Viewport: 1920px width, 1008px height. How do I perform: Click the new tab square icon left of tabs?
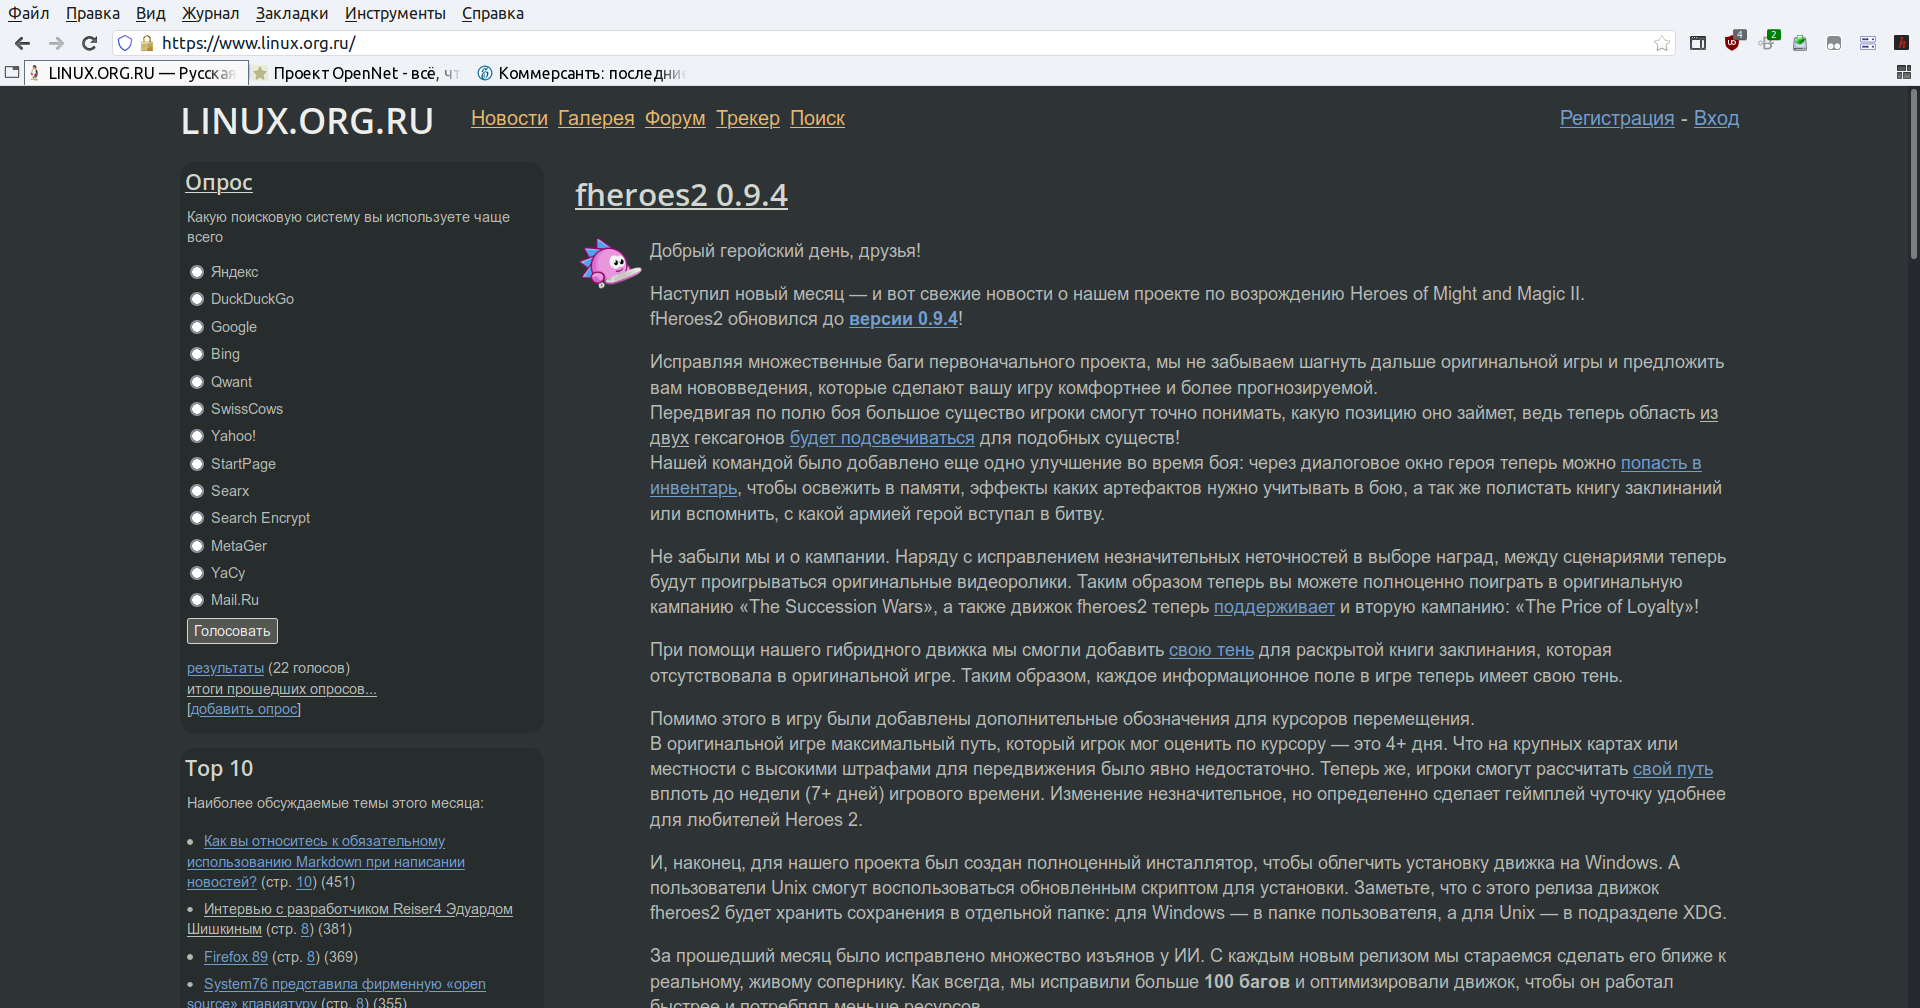[12, 72]
